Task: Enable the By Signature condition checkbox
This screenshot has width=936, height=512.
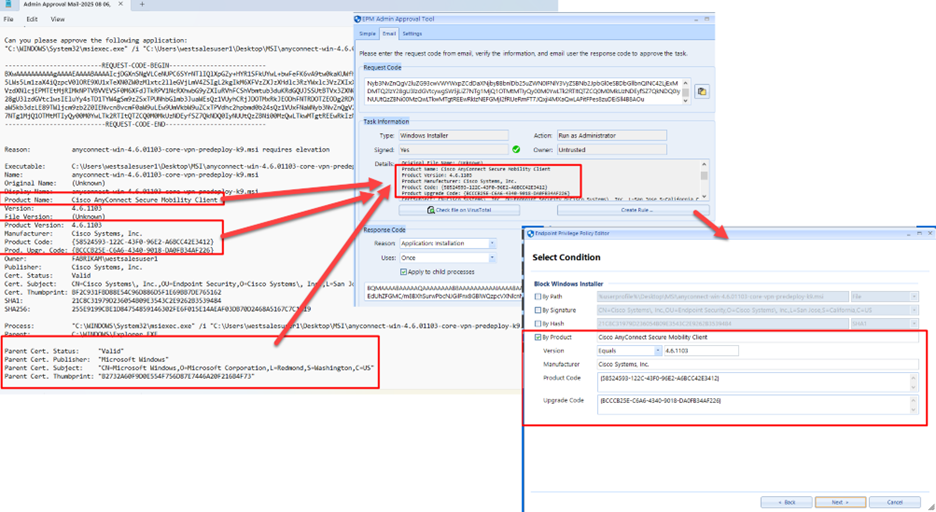Action: click(538, 310)
